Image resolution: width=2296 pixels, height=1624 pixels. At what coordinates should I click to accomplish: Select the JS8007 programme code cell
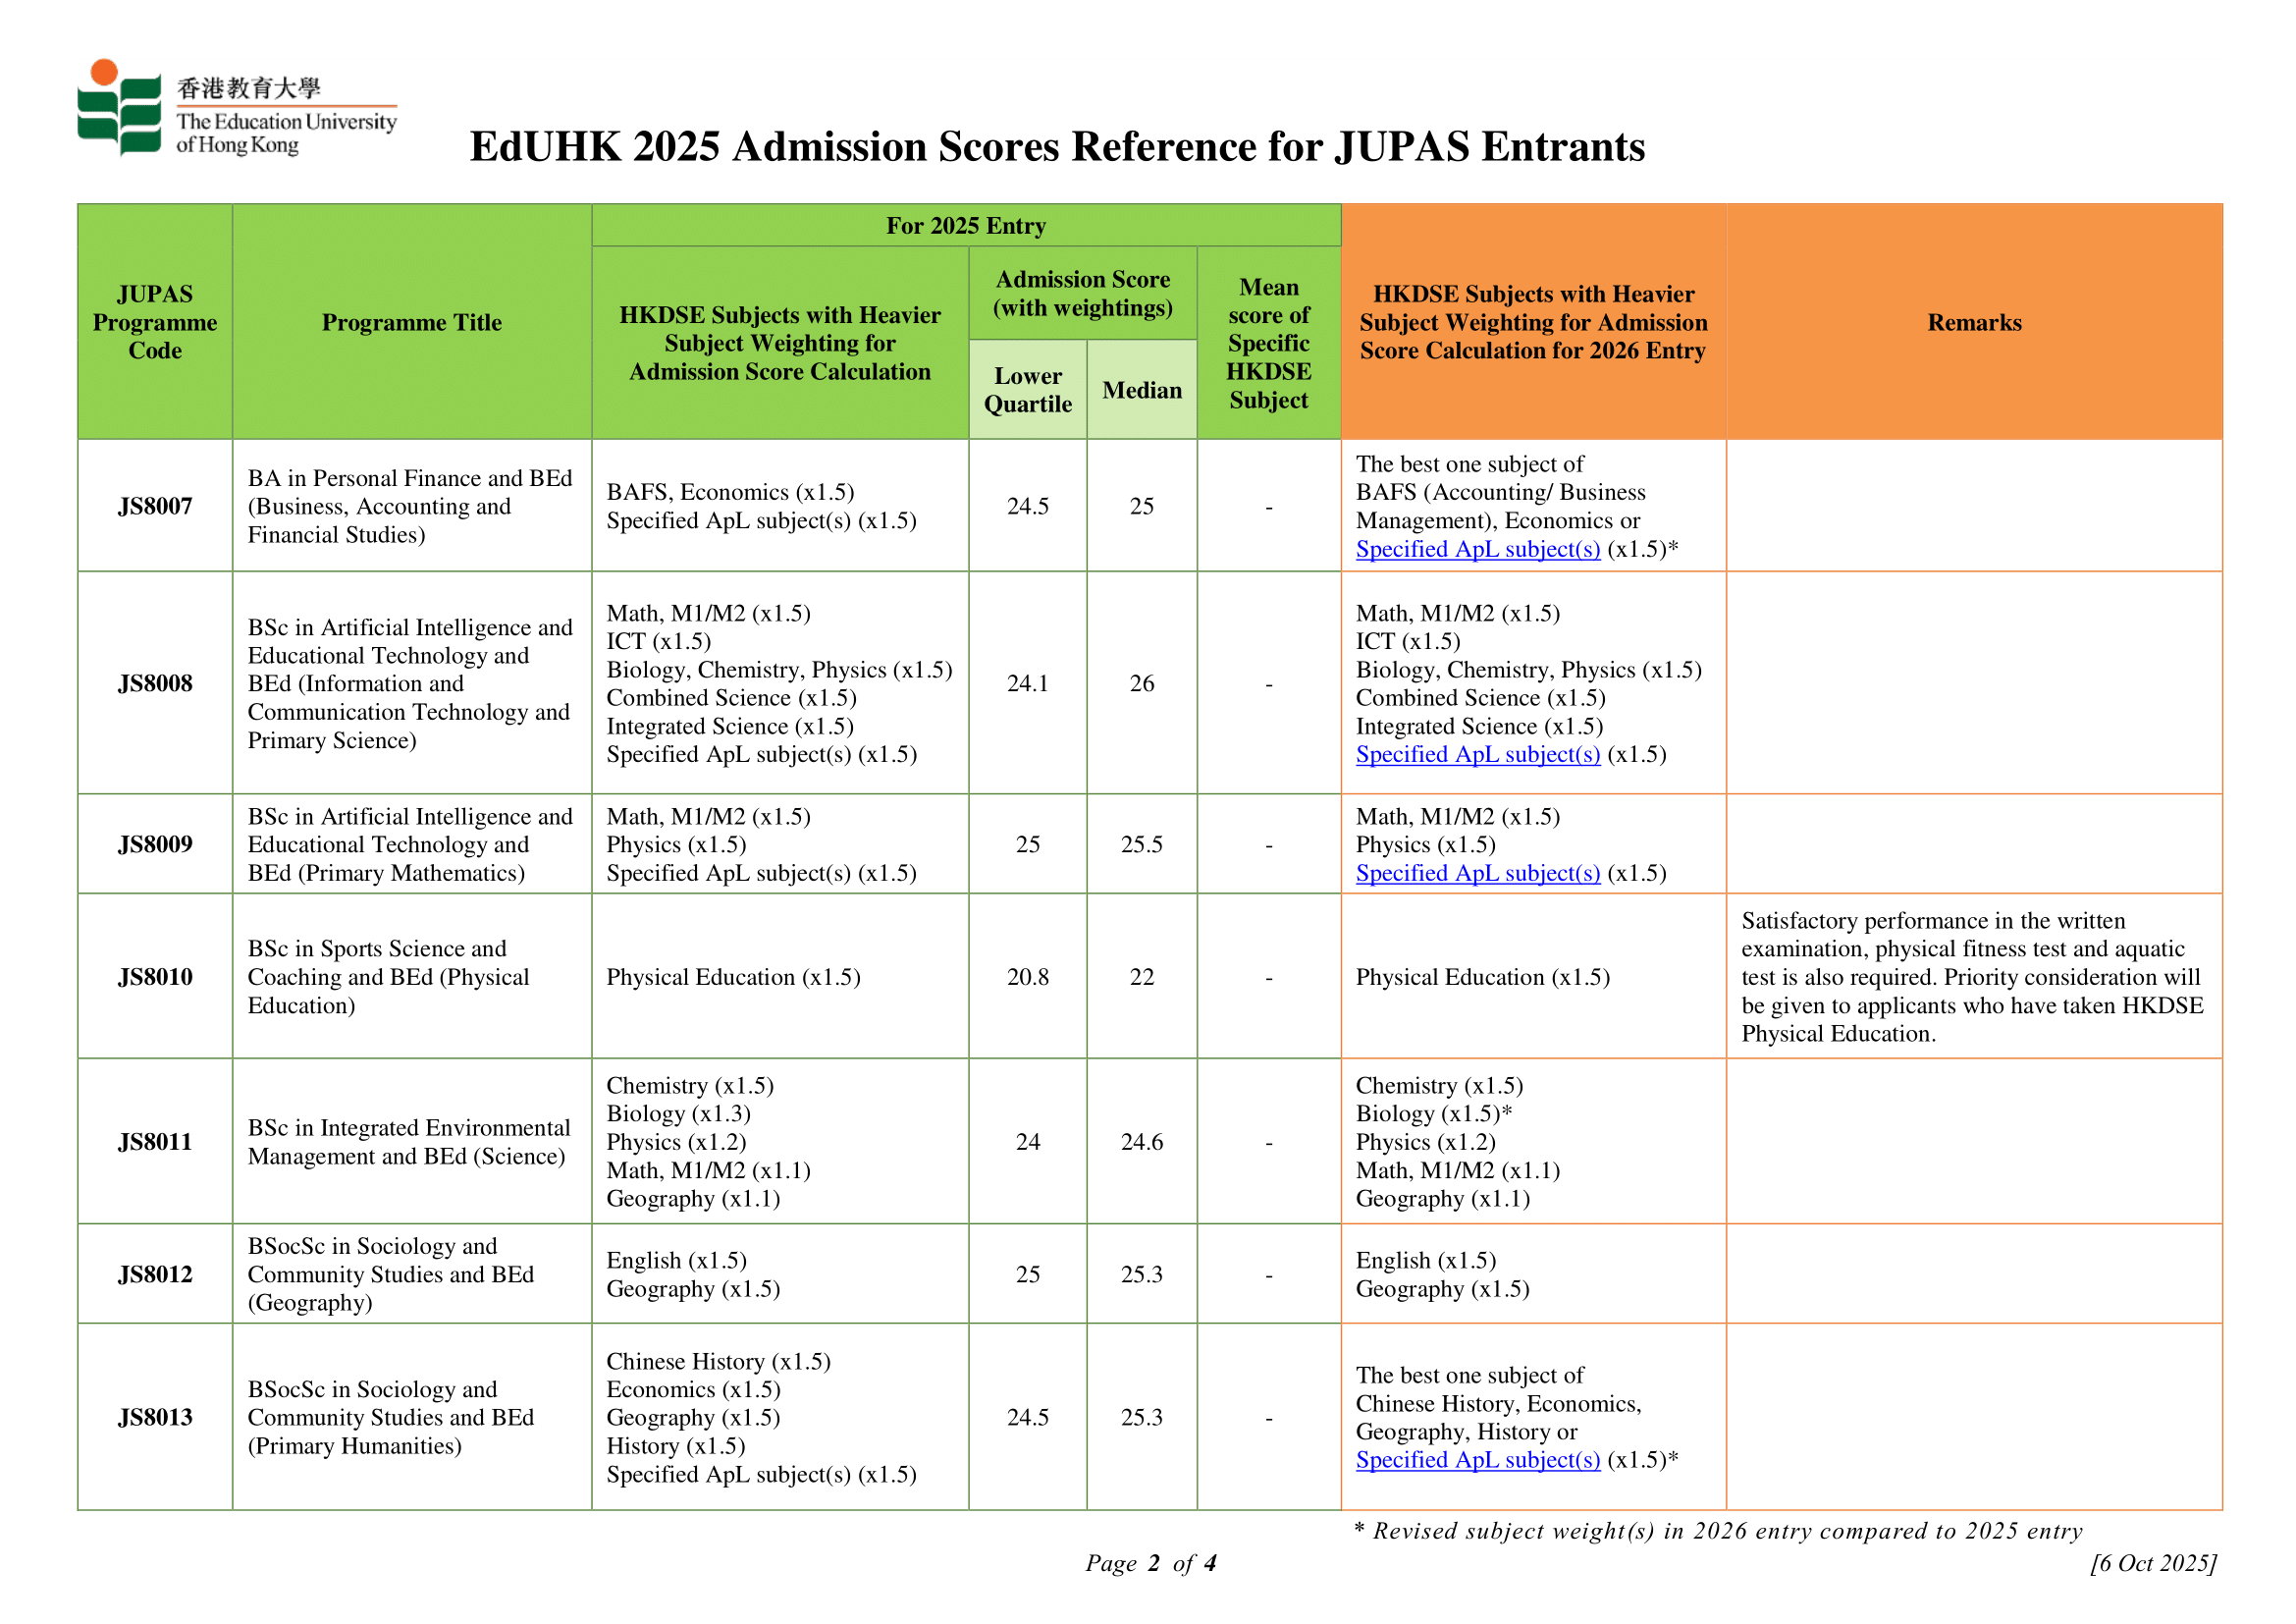click(x=155, y=506)
